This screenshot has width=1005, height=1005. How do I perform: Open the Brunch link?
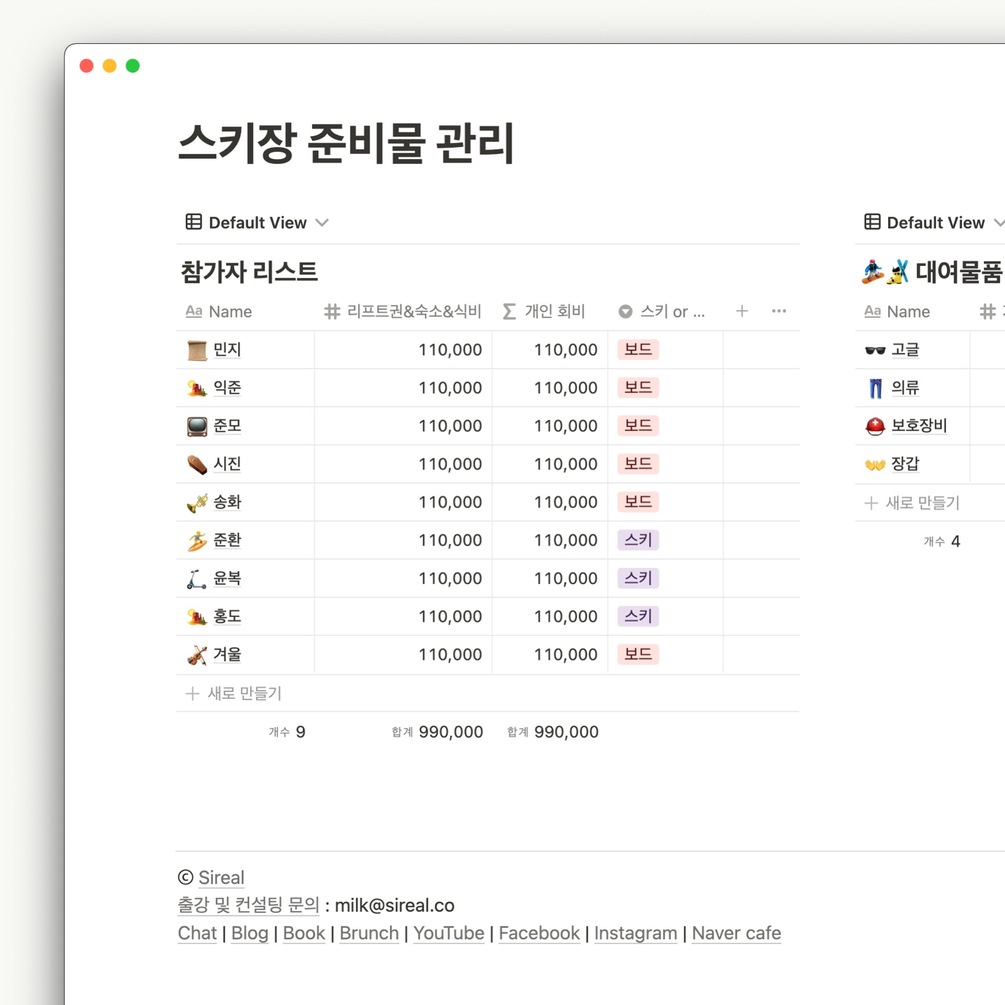(x=369, y=933)
